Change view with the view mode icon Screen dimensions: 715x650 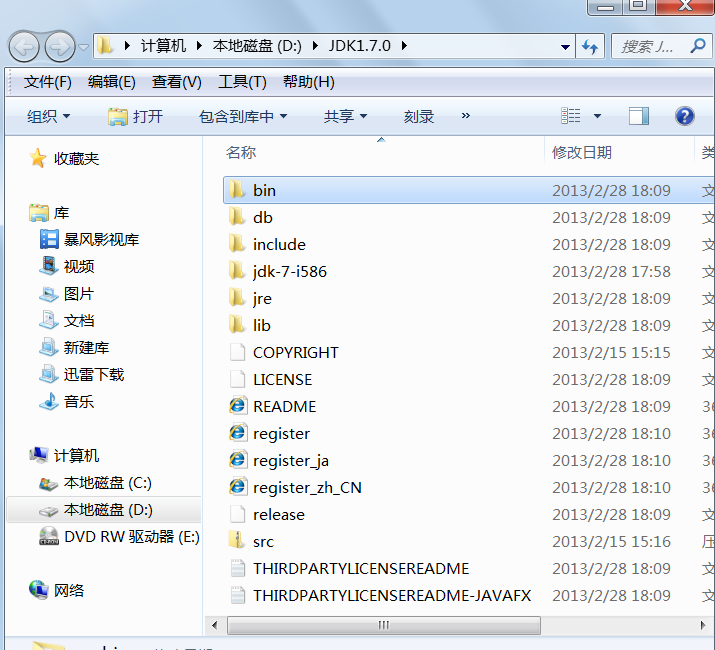(x=570, y=116)
